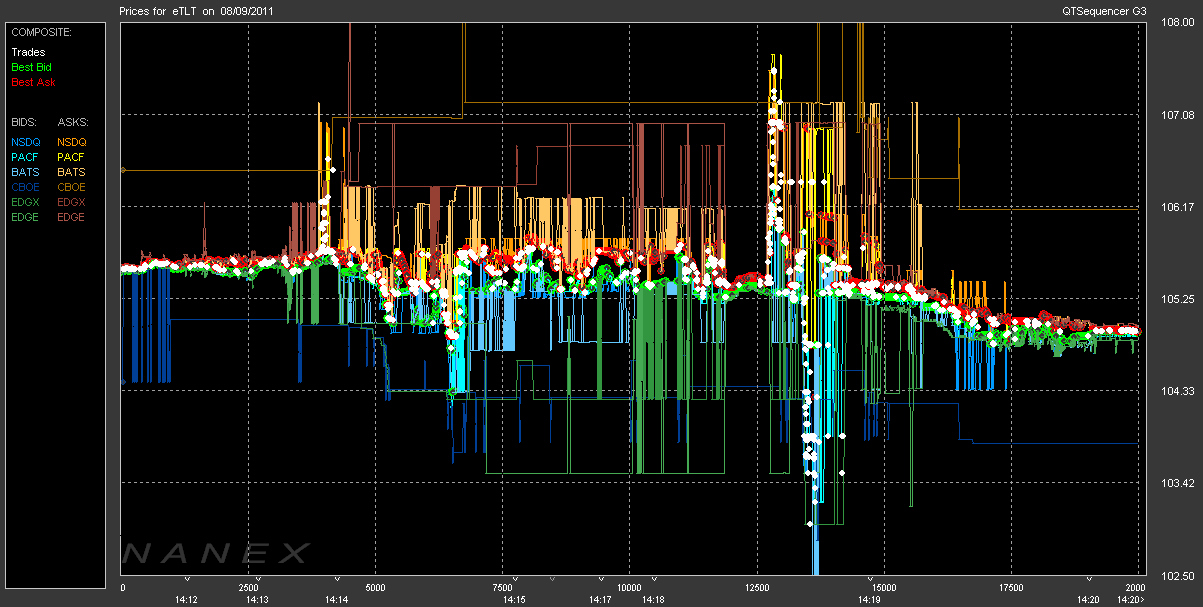Click the 10000 sequence axis label
The width and height of the screenshot is (1203, 607).
pos(628,587)
